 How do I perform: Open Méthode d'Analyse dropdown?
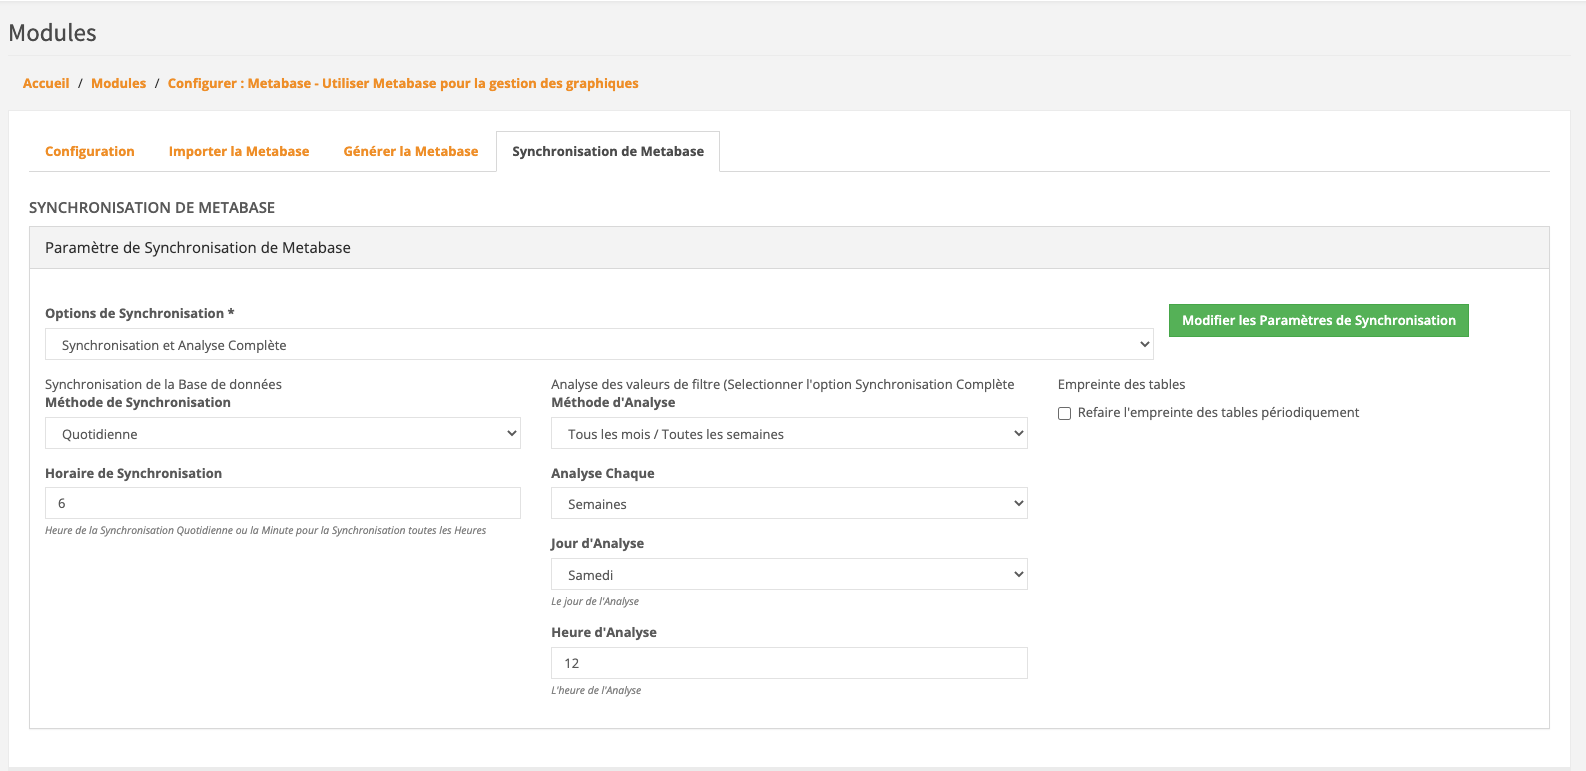(x=789, y=433)
